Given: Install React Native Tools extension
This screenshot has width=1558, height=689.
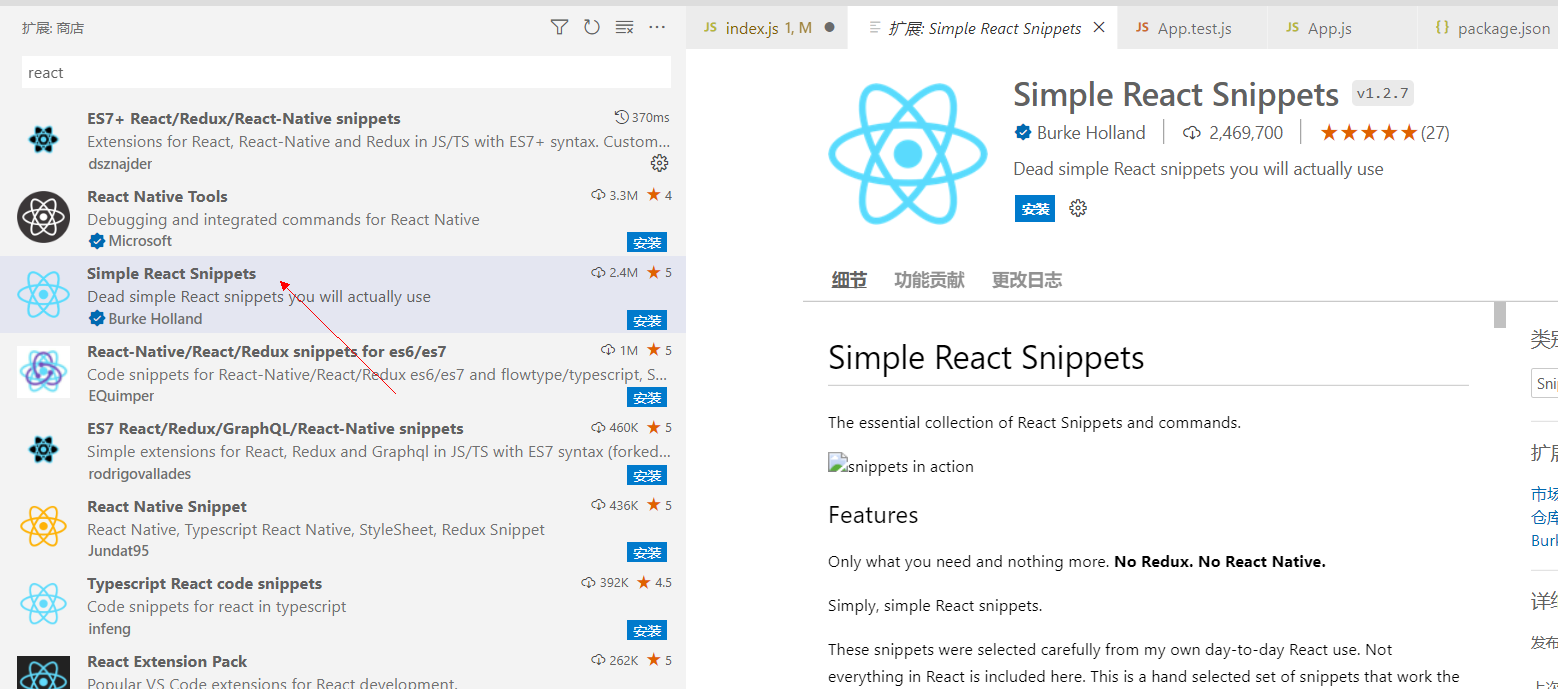Looking at the screenshot, I should (647, 242).
